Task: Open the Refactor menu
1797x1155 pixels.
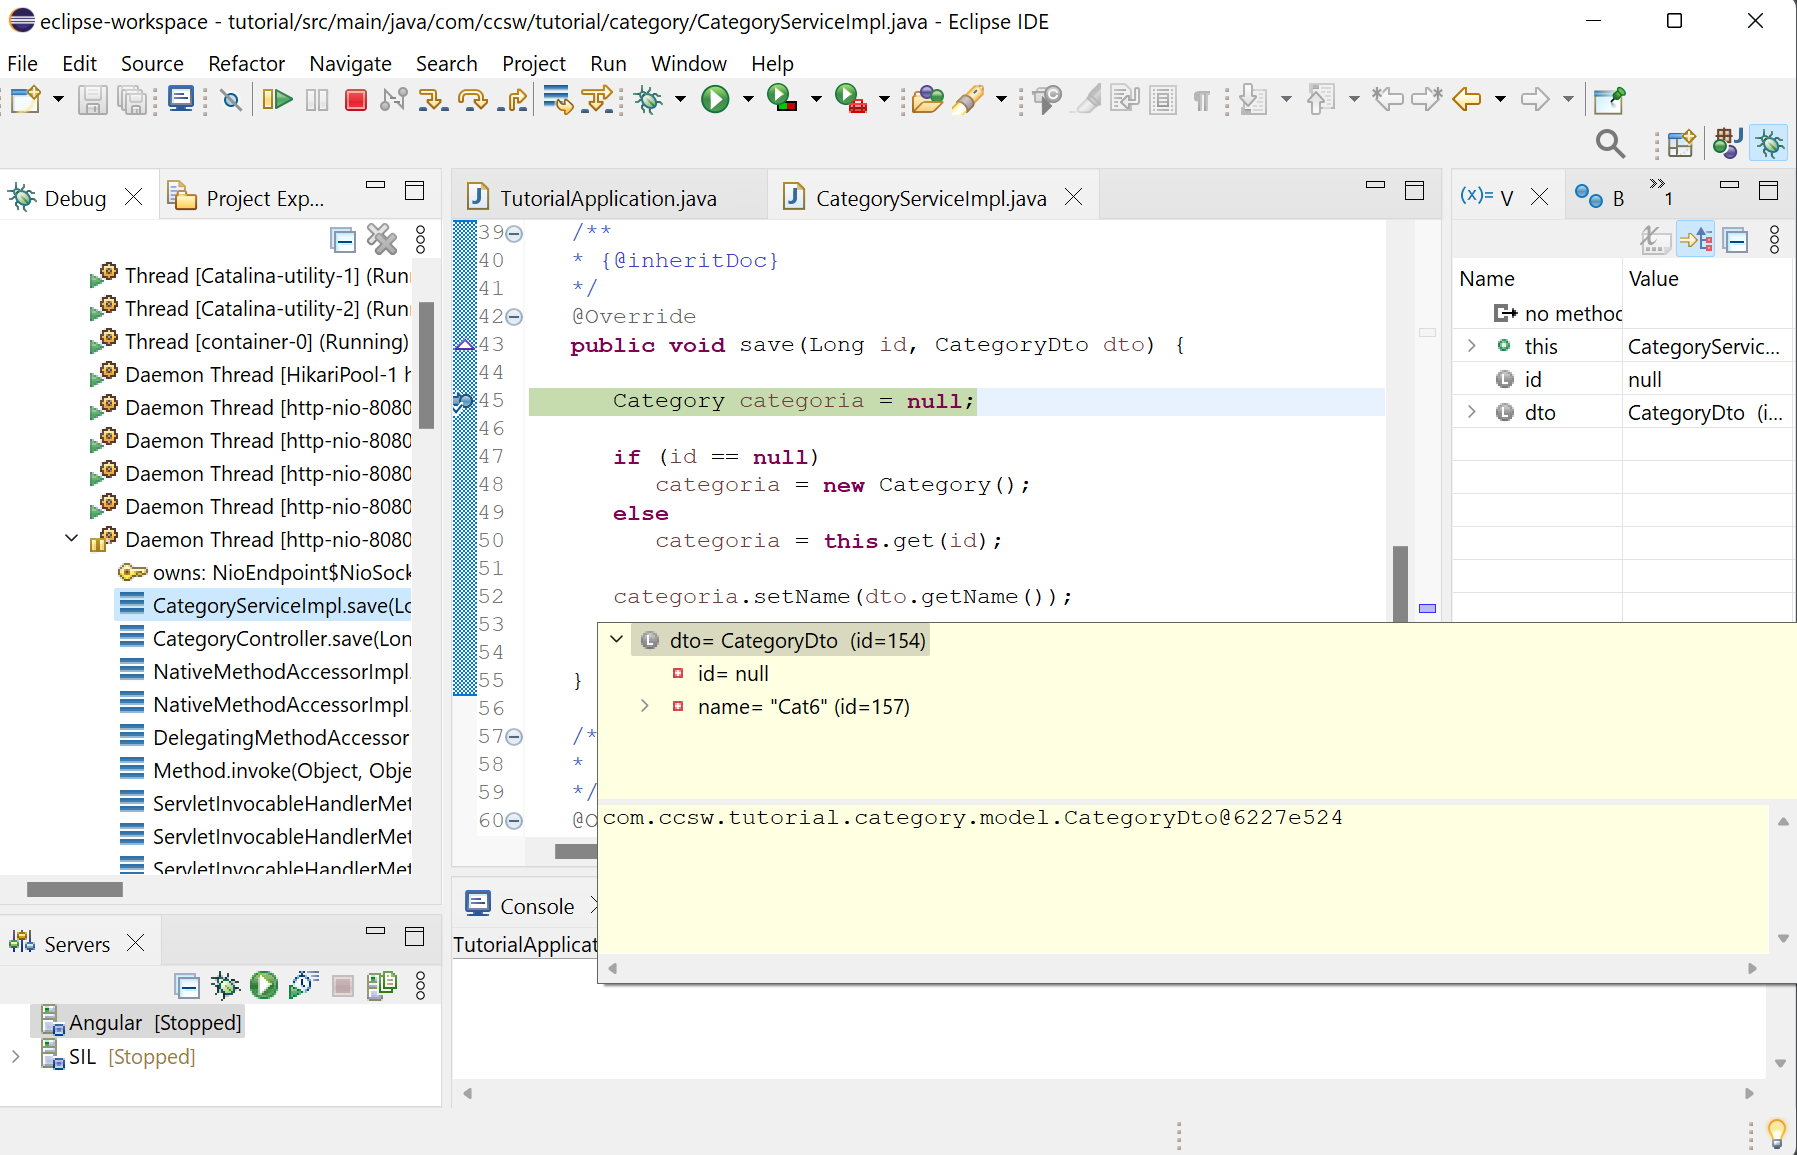Action: [x=246, y=63]
